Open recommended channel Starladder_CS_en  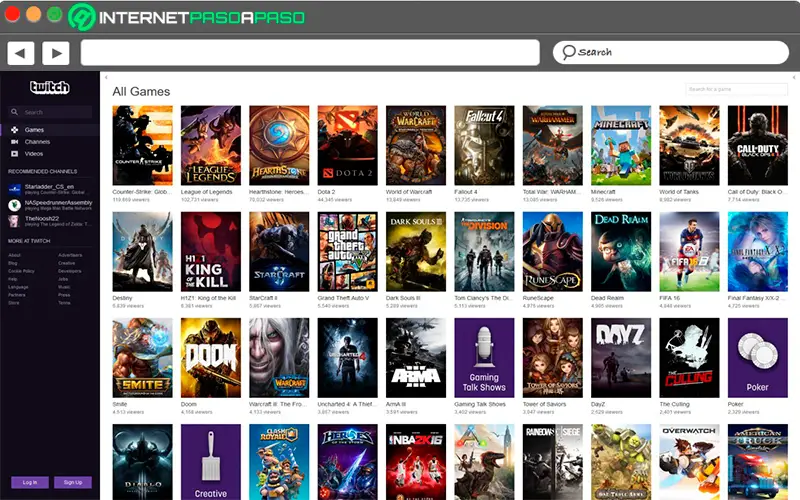point(50,189)
